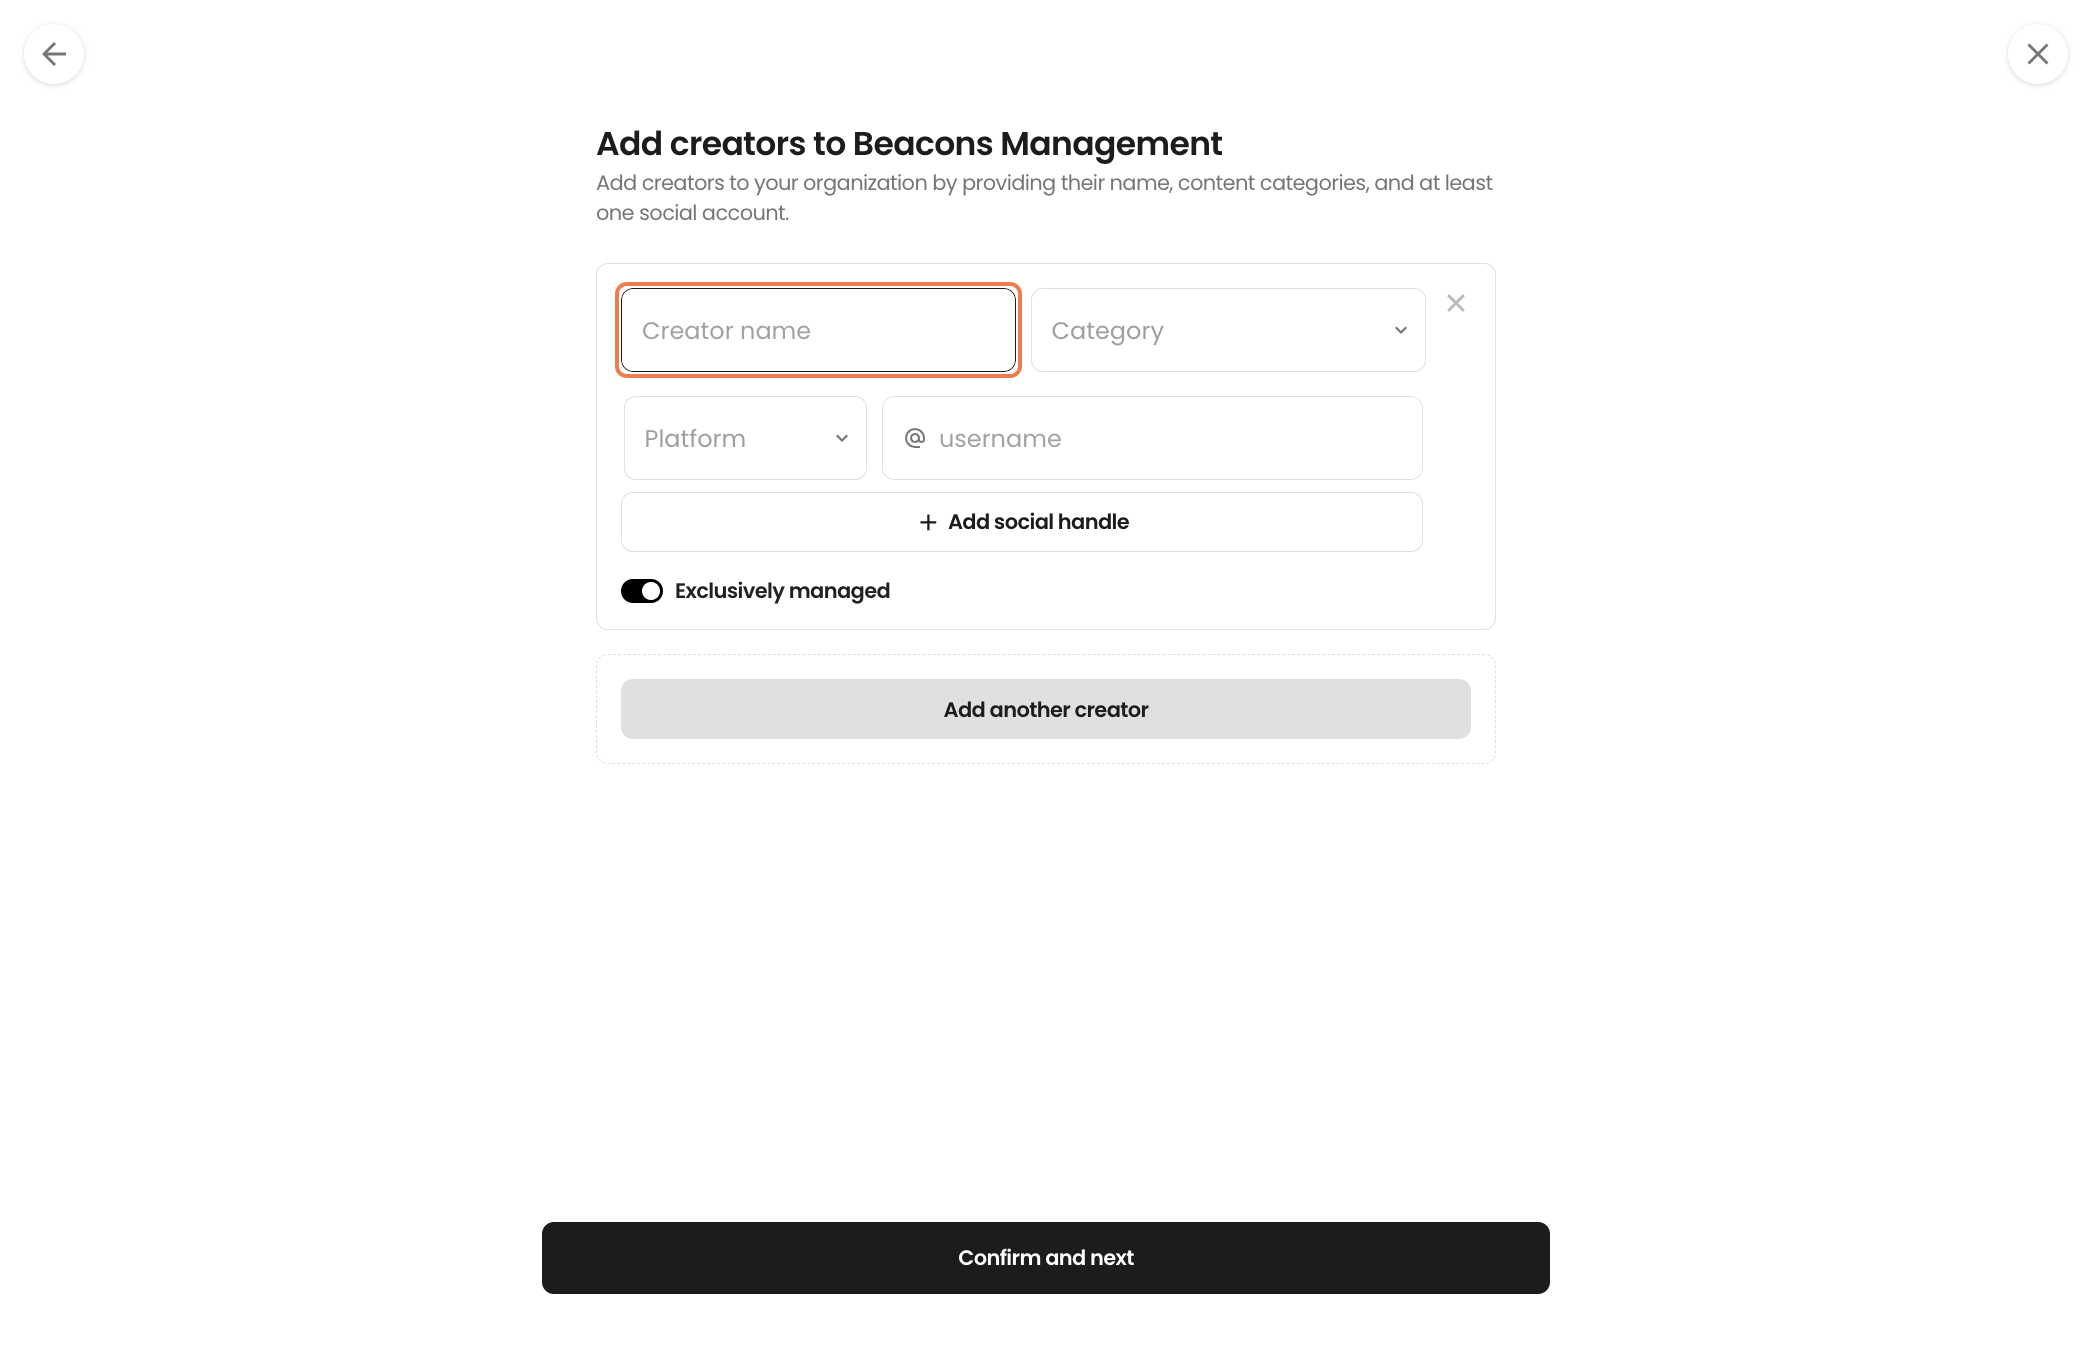Screen dimensions: 2092x1366
Task: Close the dialog with the top-right X
Action: coord(2038,54)
